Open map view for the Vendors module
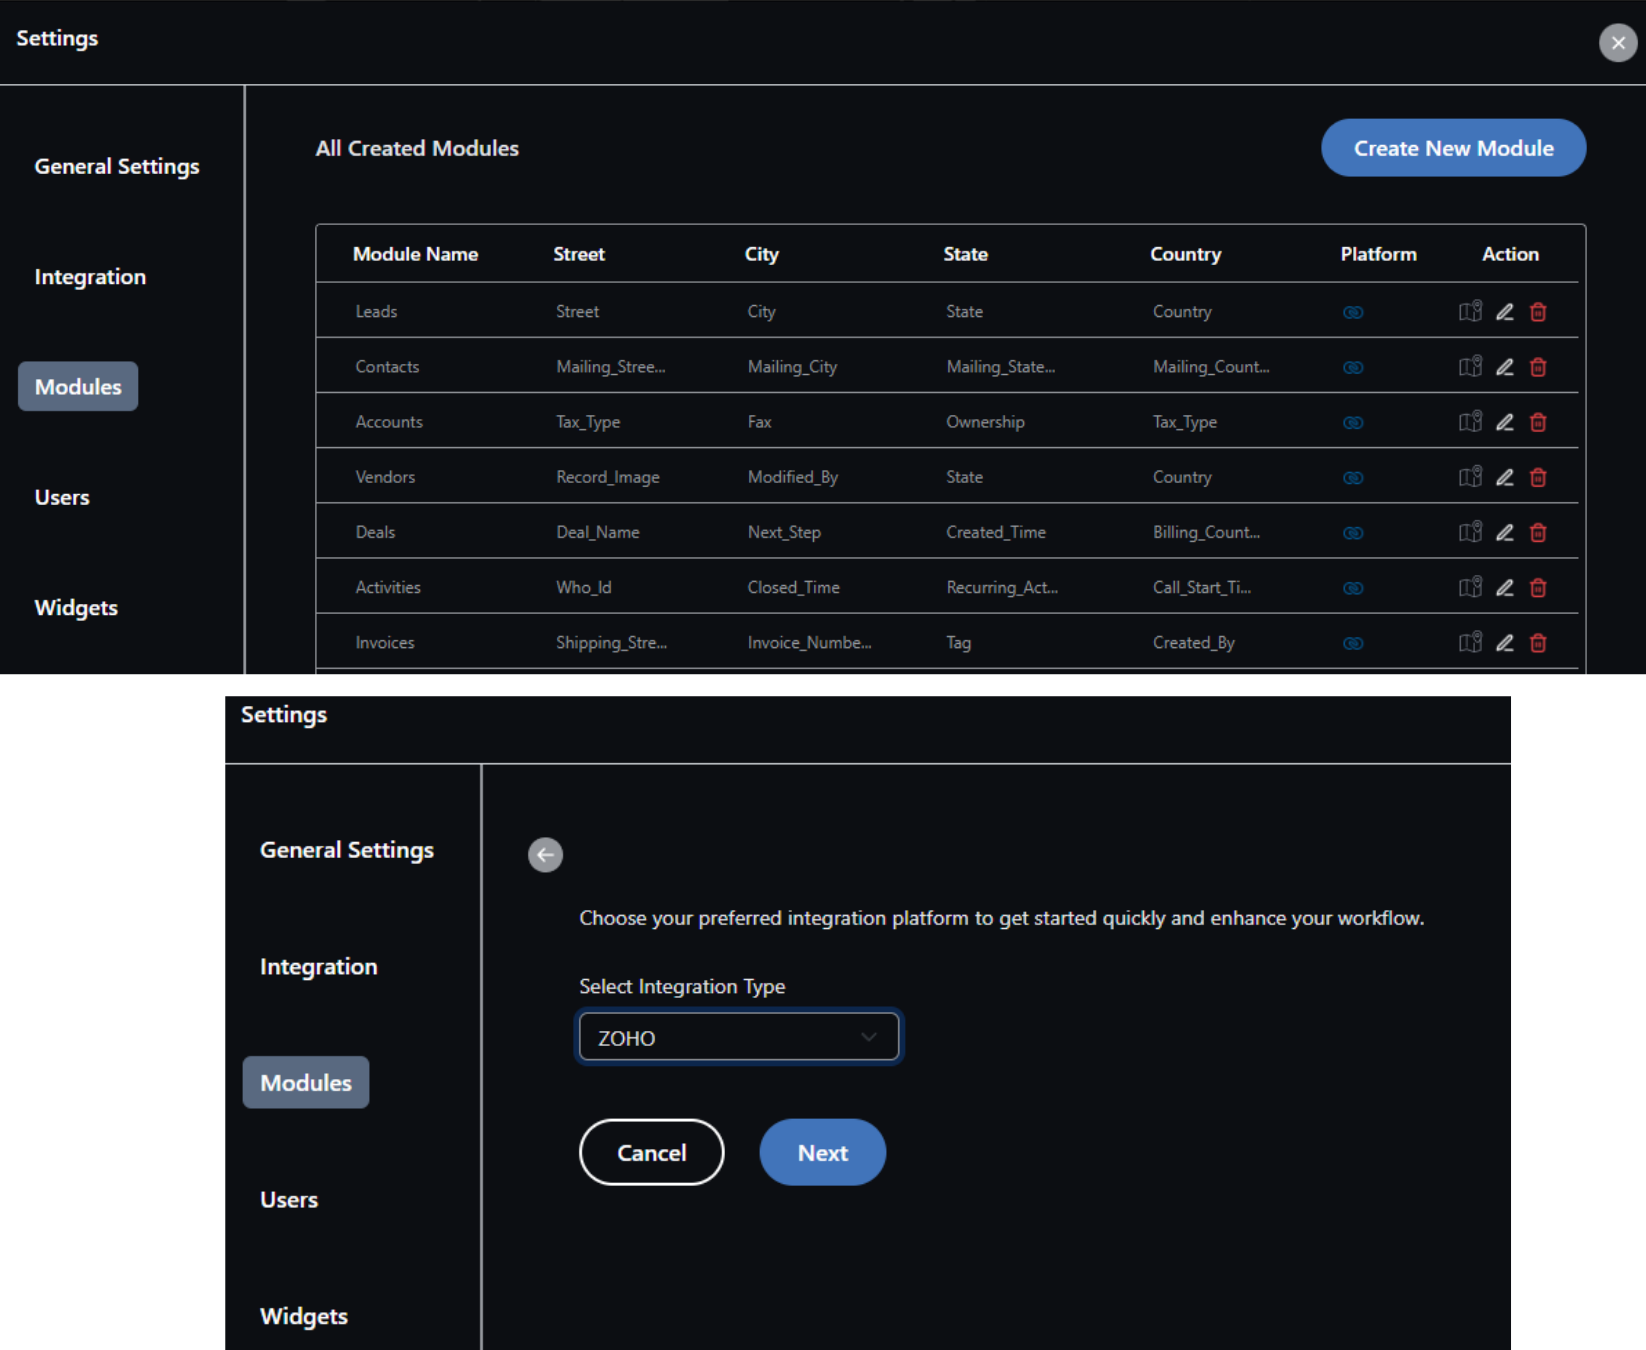Viewport: 1646px width, 1350px height. coord(1469,478)
